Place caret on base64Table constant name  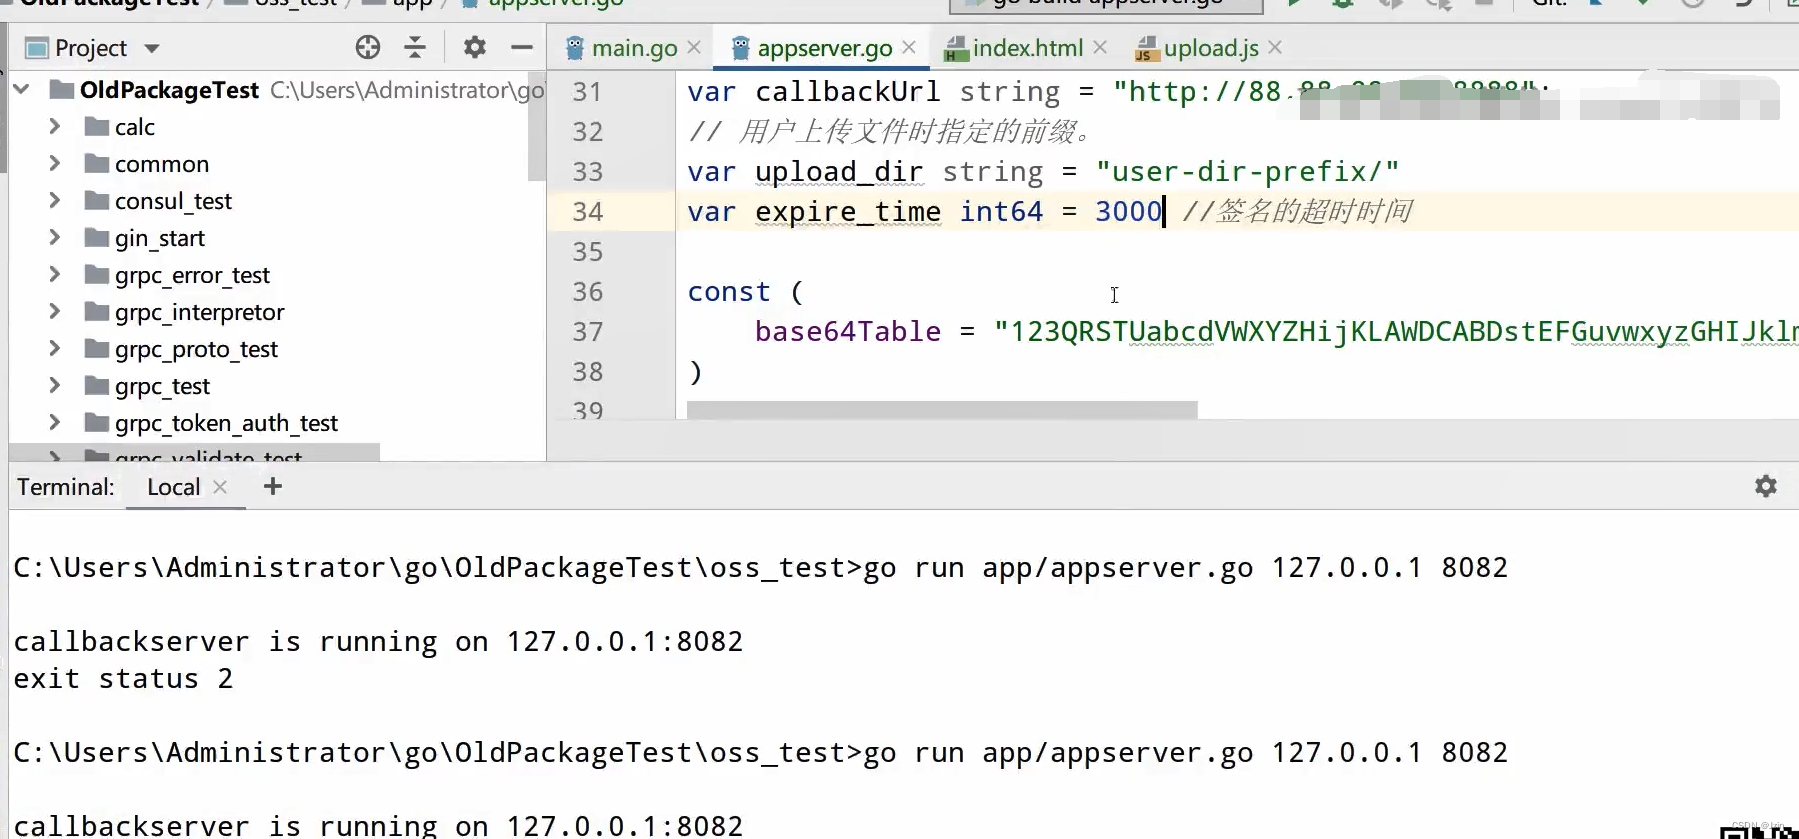click(848, 332)
